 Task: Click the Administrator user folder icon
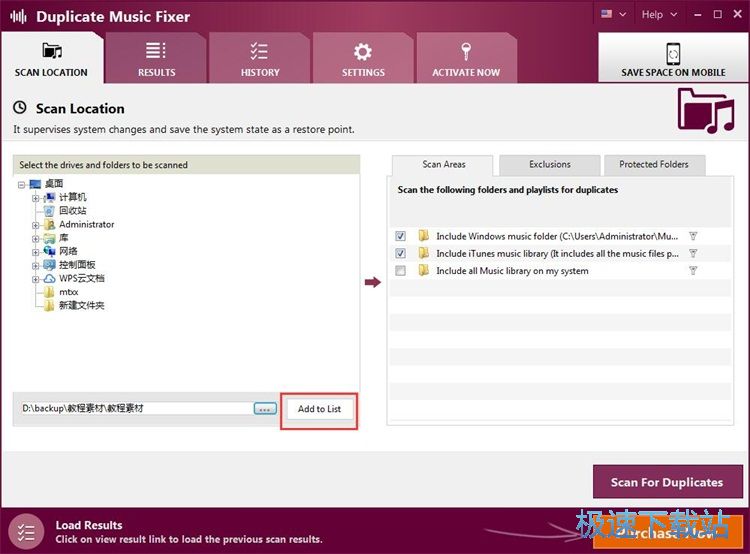(49, 224)
